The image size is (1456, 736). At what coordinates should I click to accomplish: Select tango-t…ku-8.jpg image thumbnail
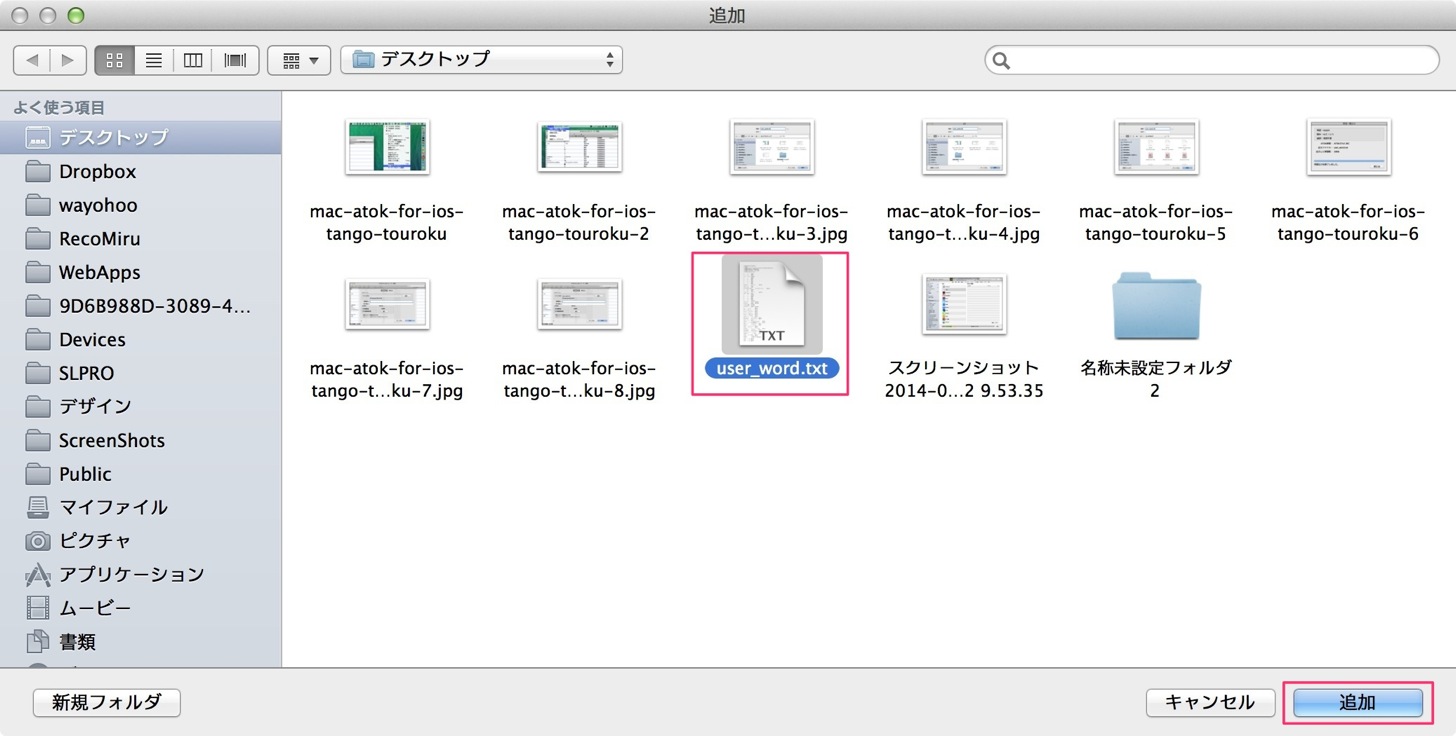[580, 304]
